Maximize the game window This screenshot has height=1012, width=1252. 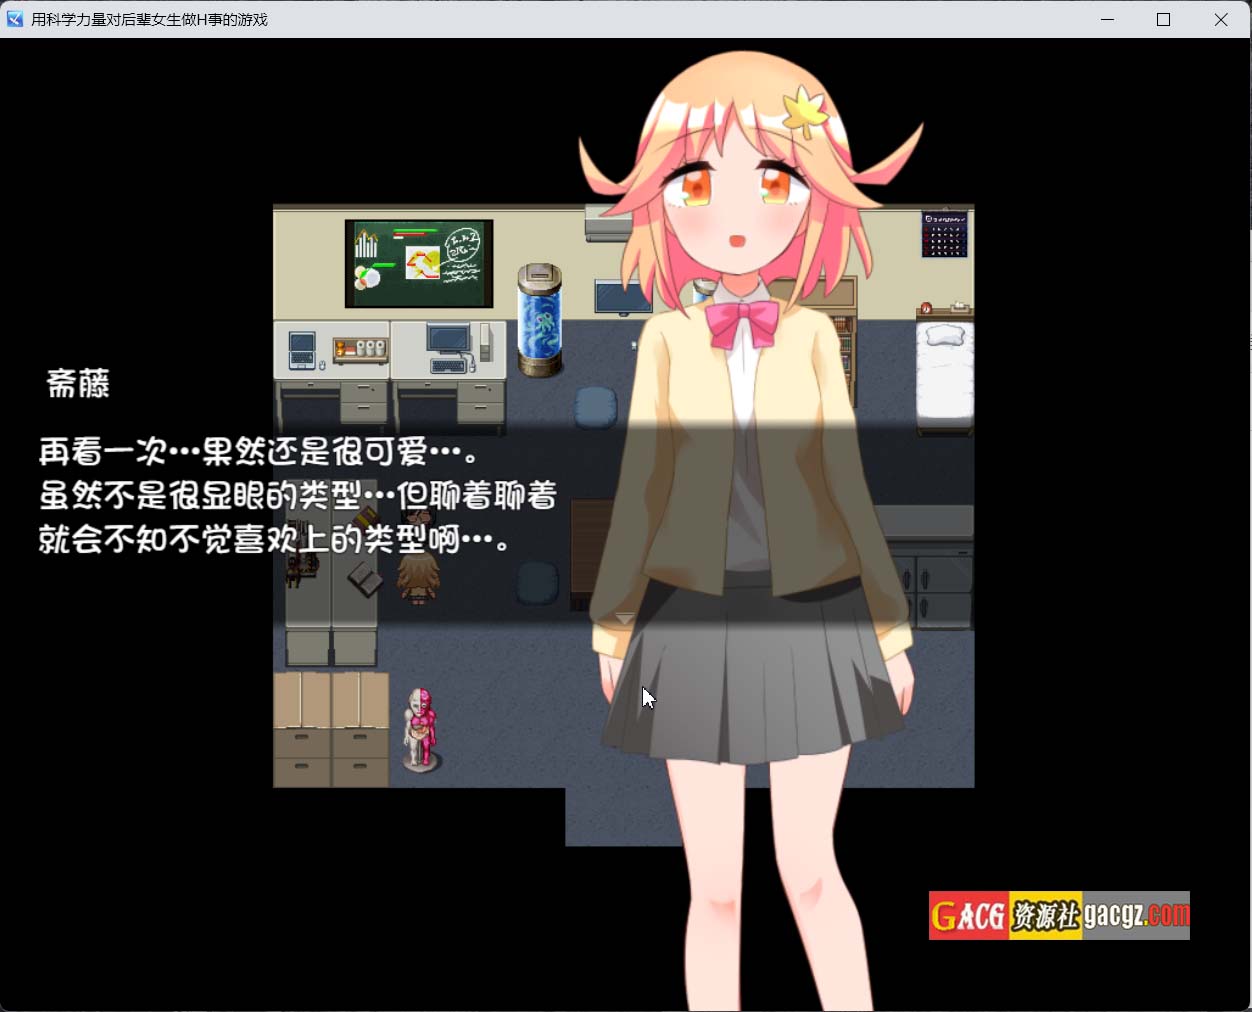(x=1163, y=19)
